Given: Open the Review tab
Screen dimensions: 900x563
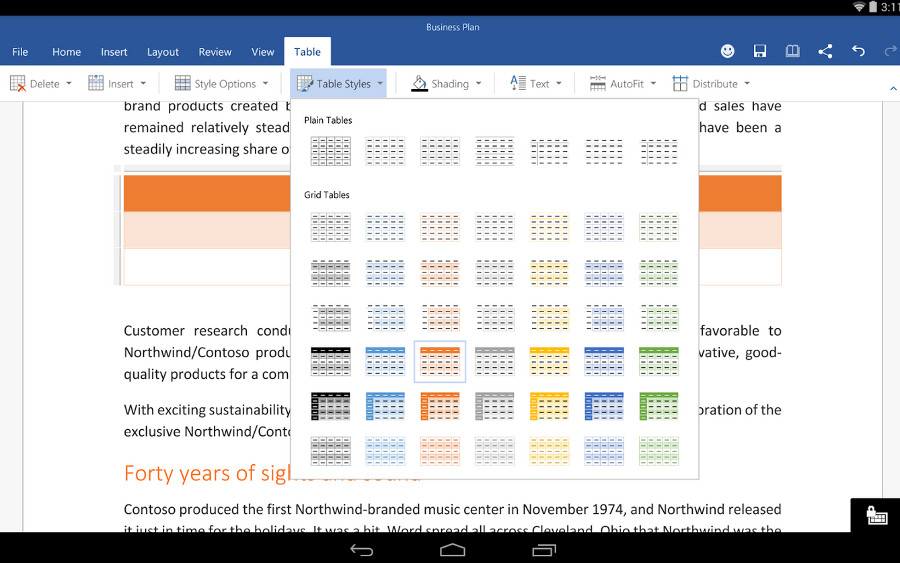Looking at the screenshot, I should point(215,52).
